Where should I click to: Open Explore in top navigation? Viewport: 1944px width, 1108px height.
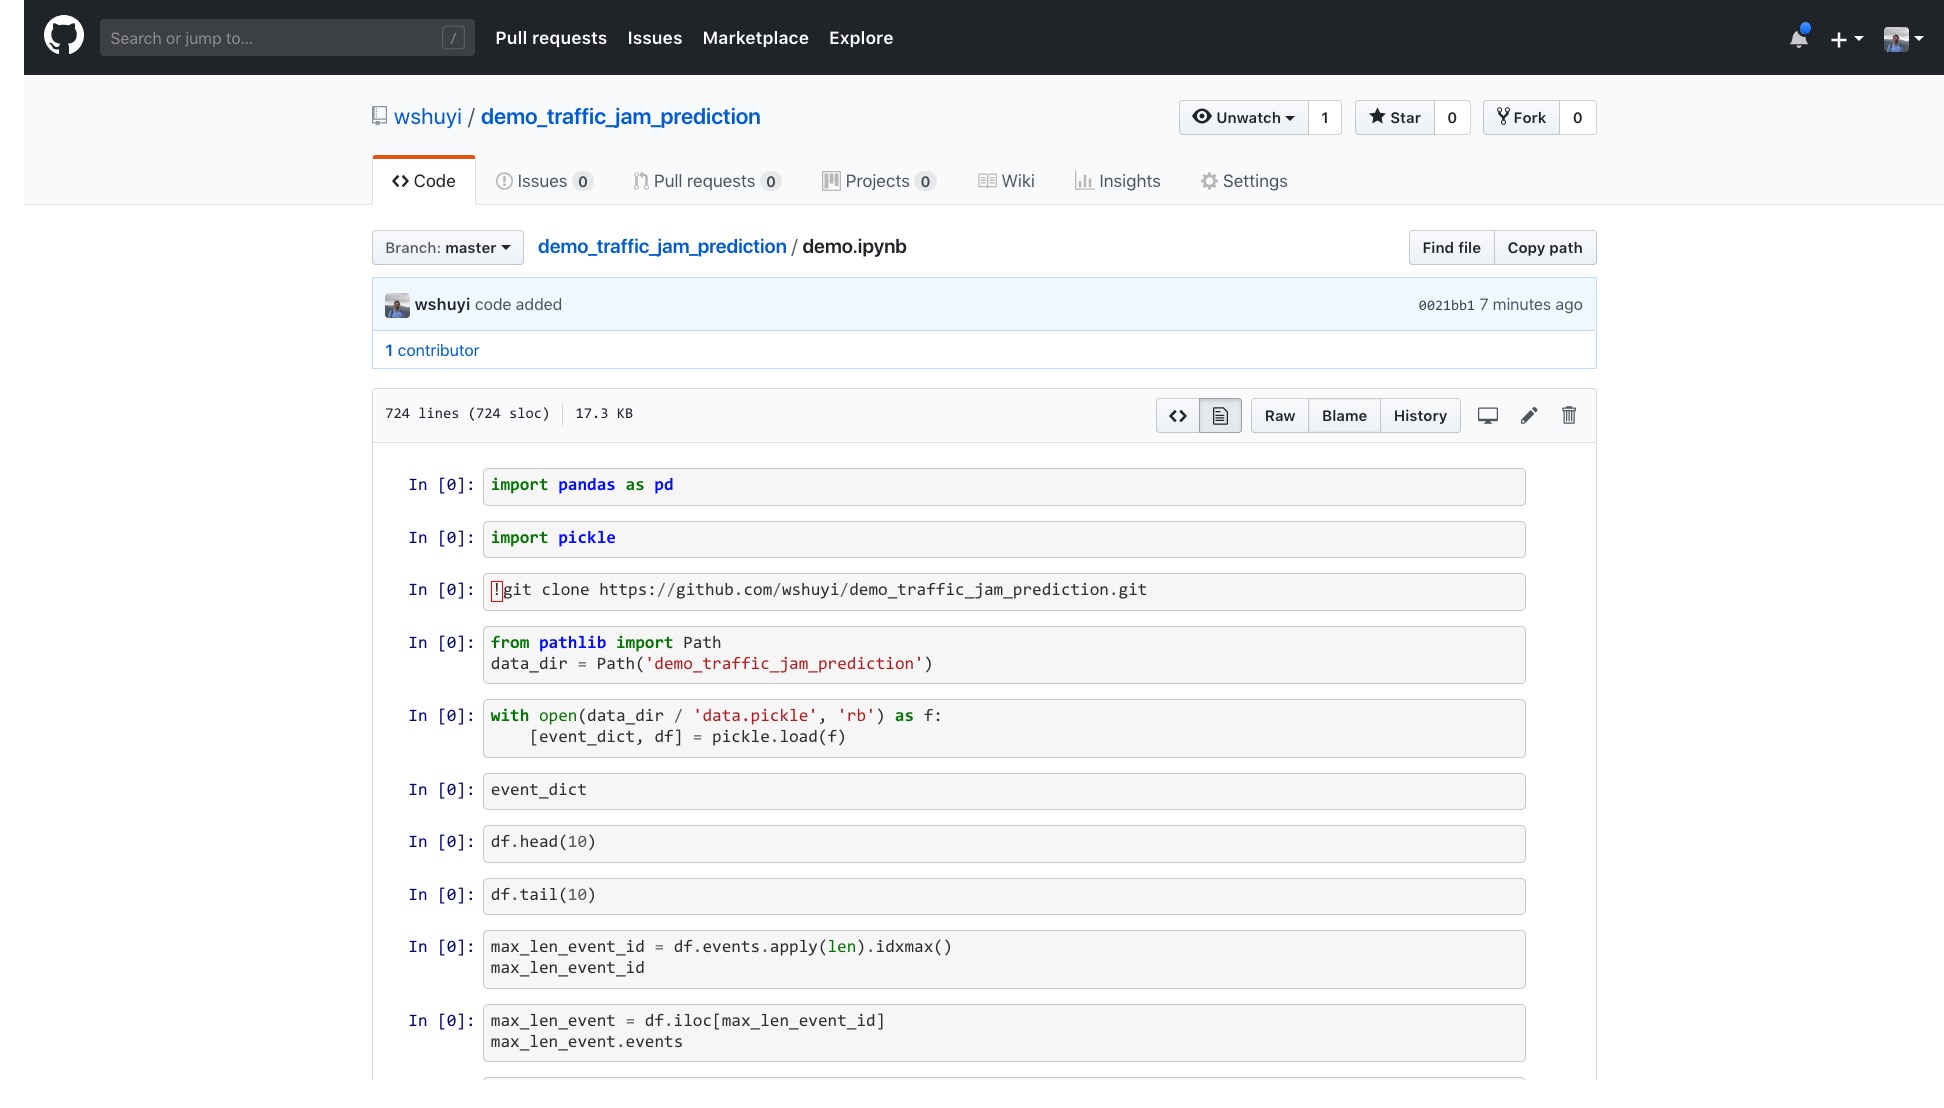click(861, 38)
